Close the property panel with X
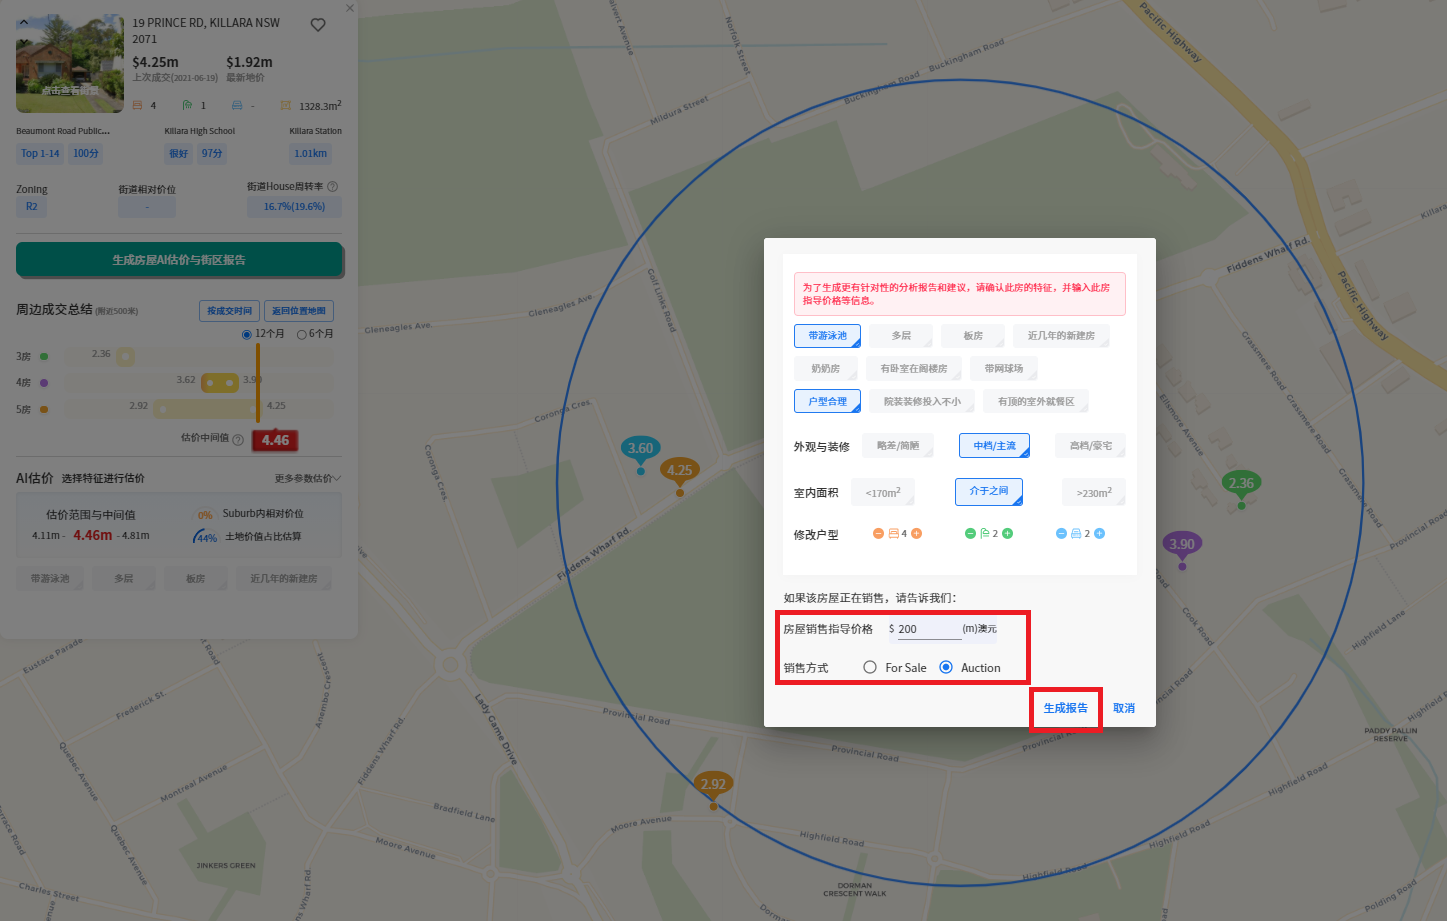Image resolution: width=1447 pixels, height=921 pixels. [x=350, y=8]
